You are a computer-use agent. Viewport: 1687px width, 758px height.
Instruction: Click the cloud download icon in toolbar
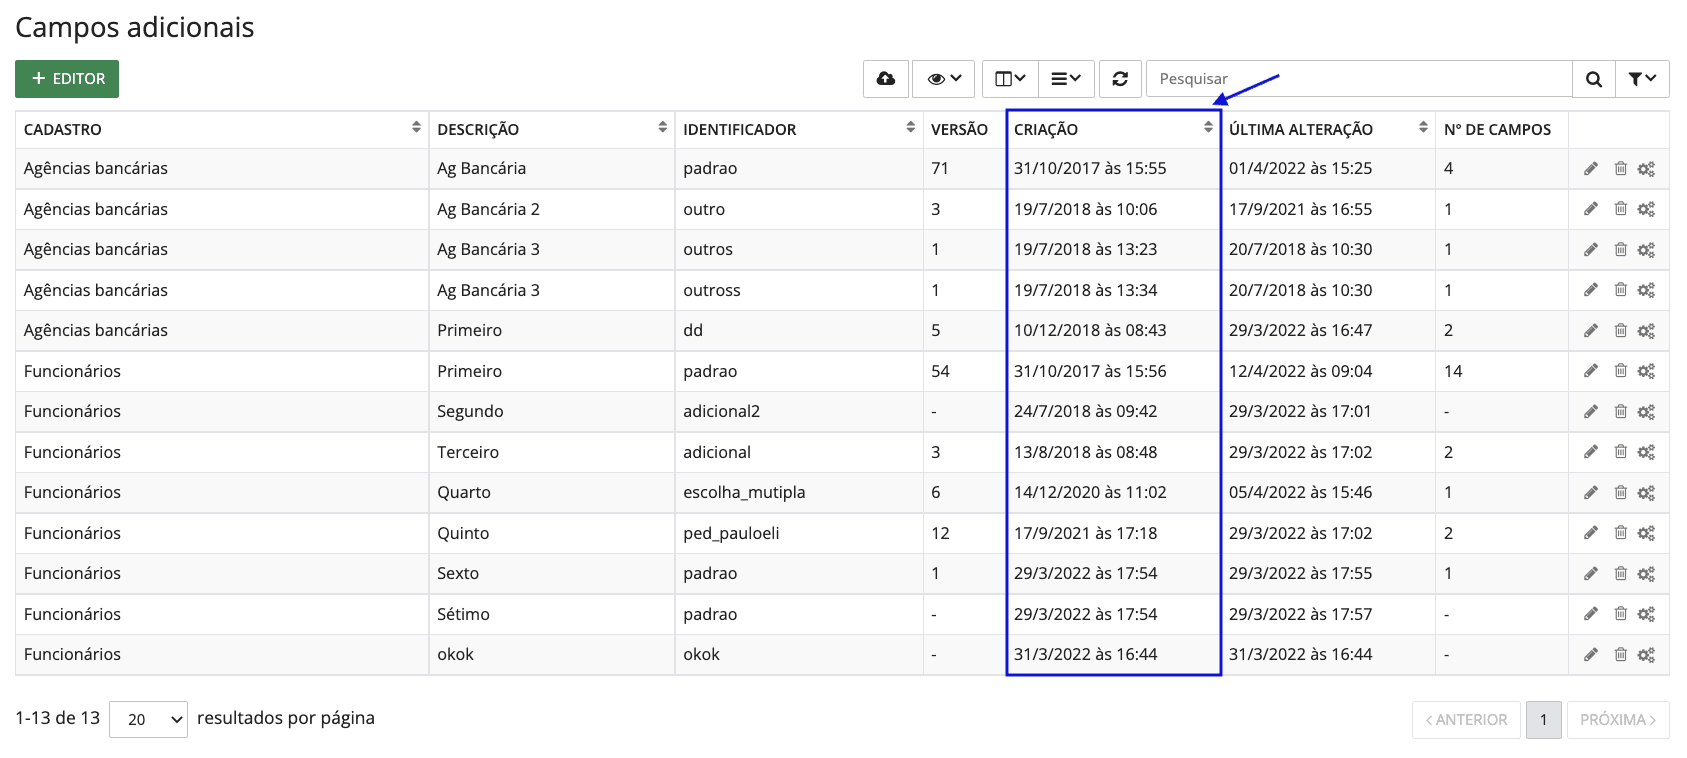[886, 79]
